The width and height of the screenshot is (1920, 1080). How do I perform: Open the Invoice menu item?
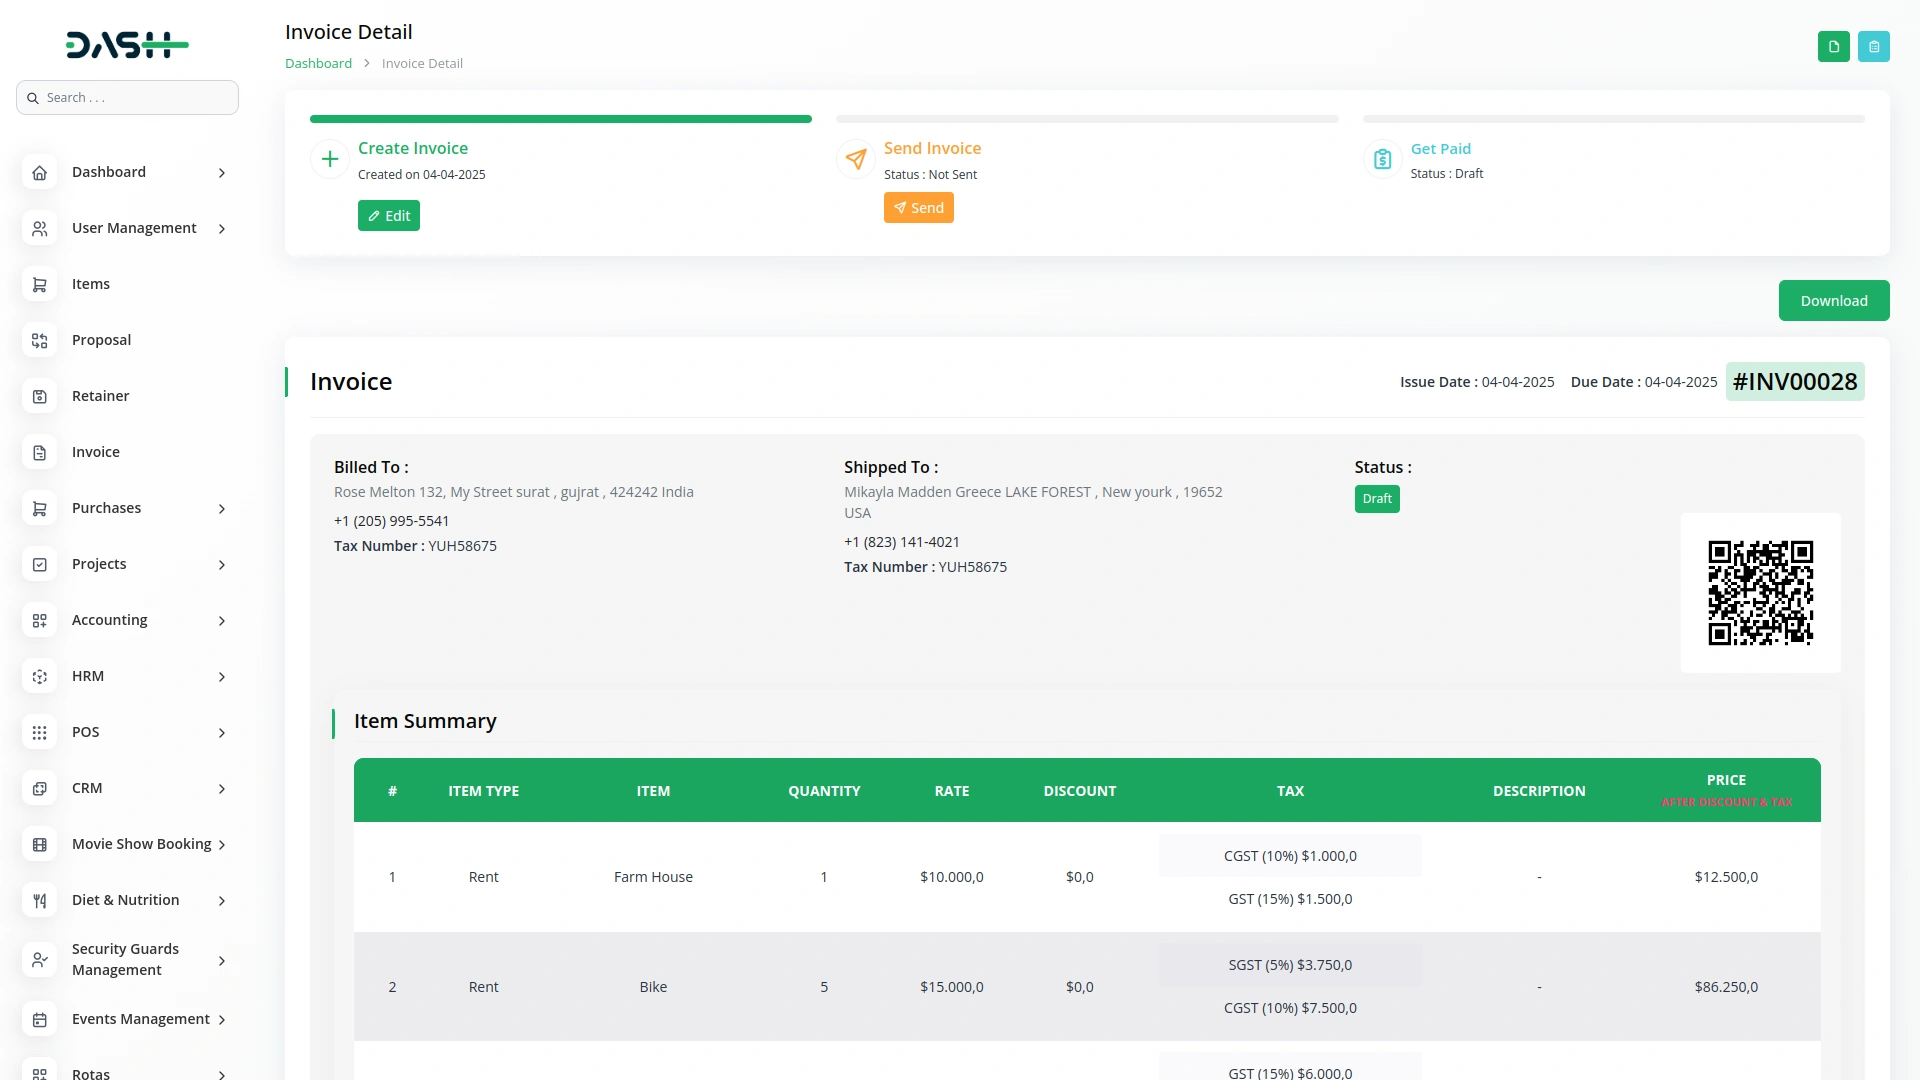[x=96, y=452]
